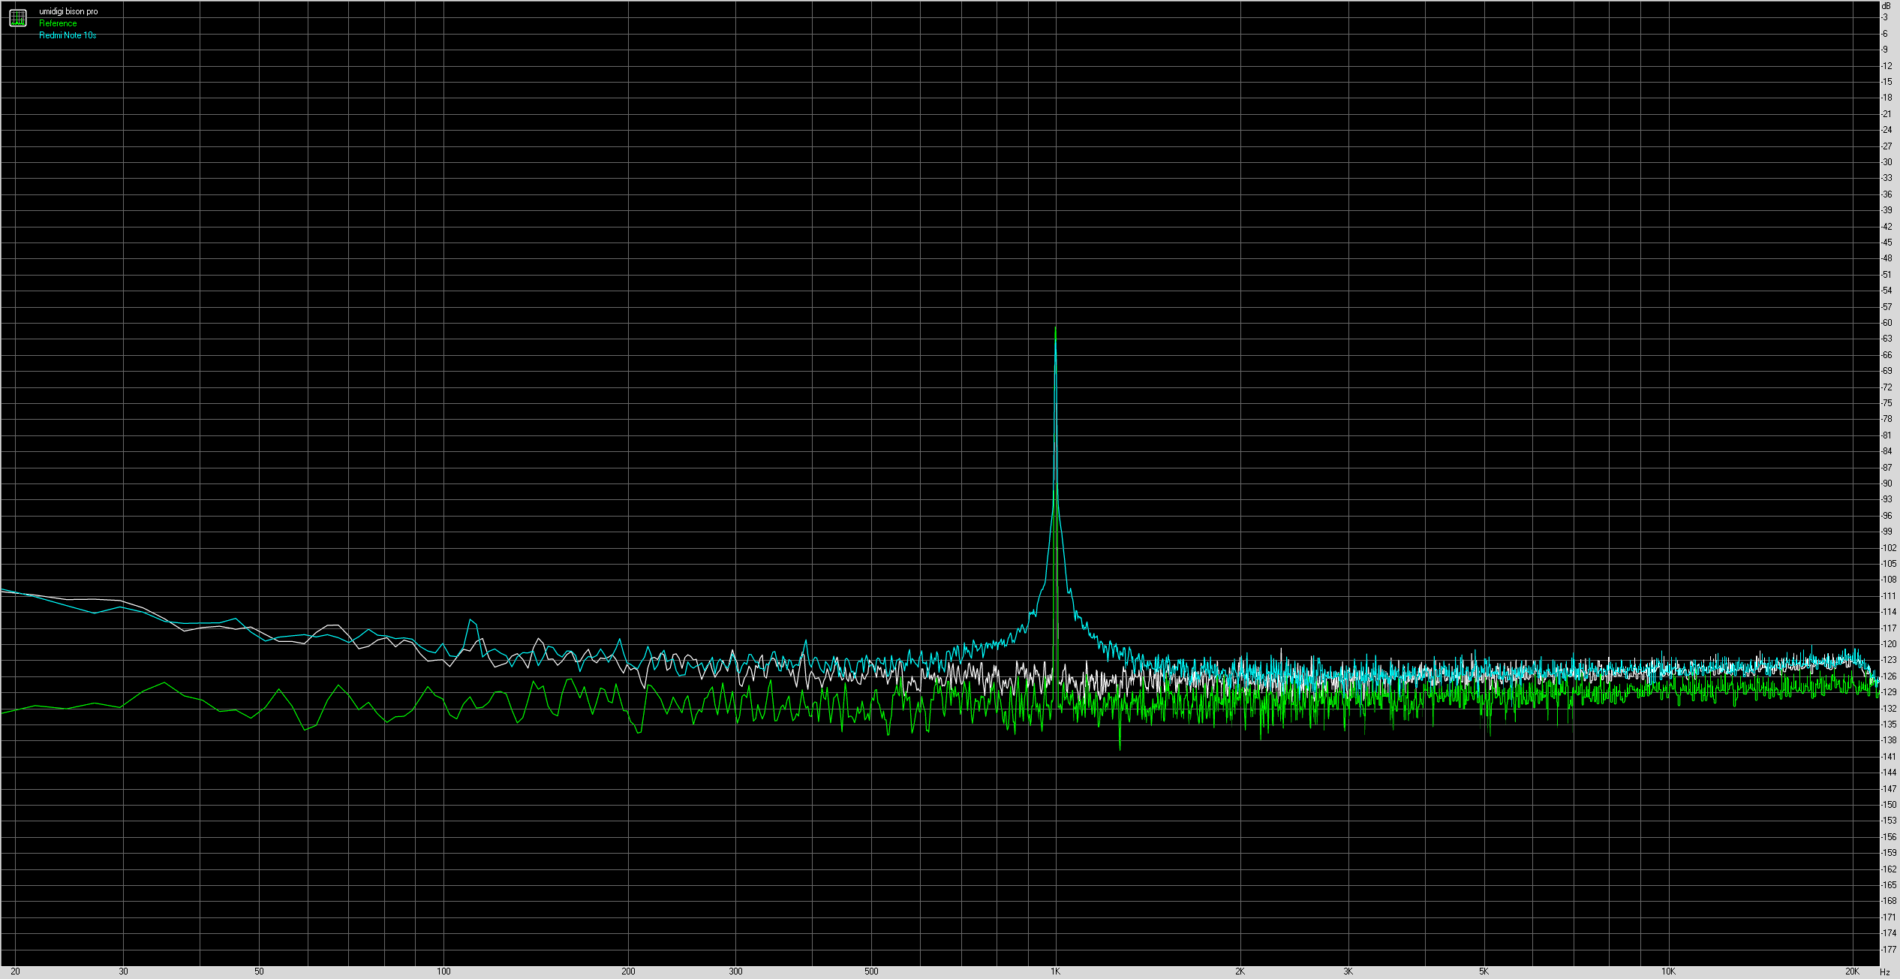
Task: Click the 'Hz' unit label at bottom right
Action: click(x=1885, y=972)
